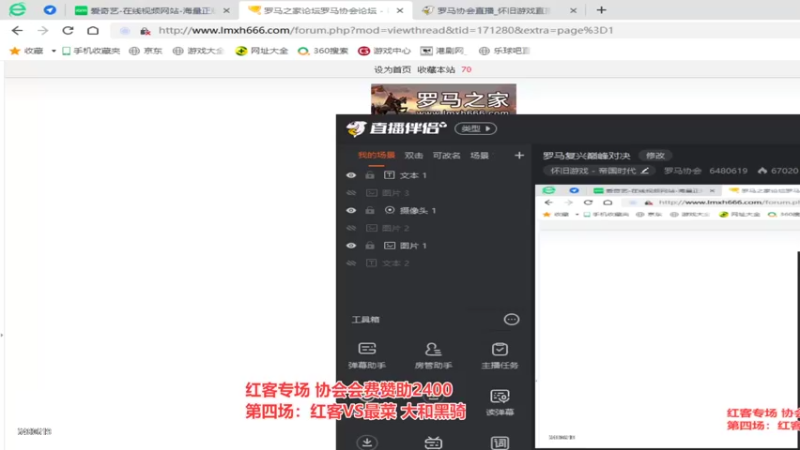Click room number 6480619 text
The height and width of the screenshot is (450, 800).
tap(728, 171)
